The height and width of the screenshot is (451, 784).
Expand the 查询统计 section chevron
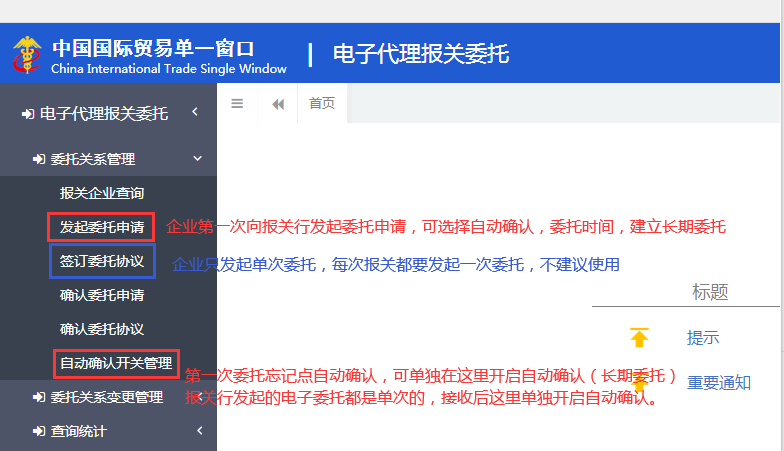[200, 430]
